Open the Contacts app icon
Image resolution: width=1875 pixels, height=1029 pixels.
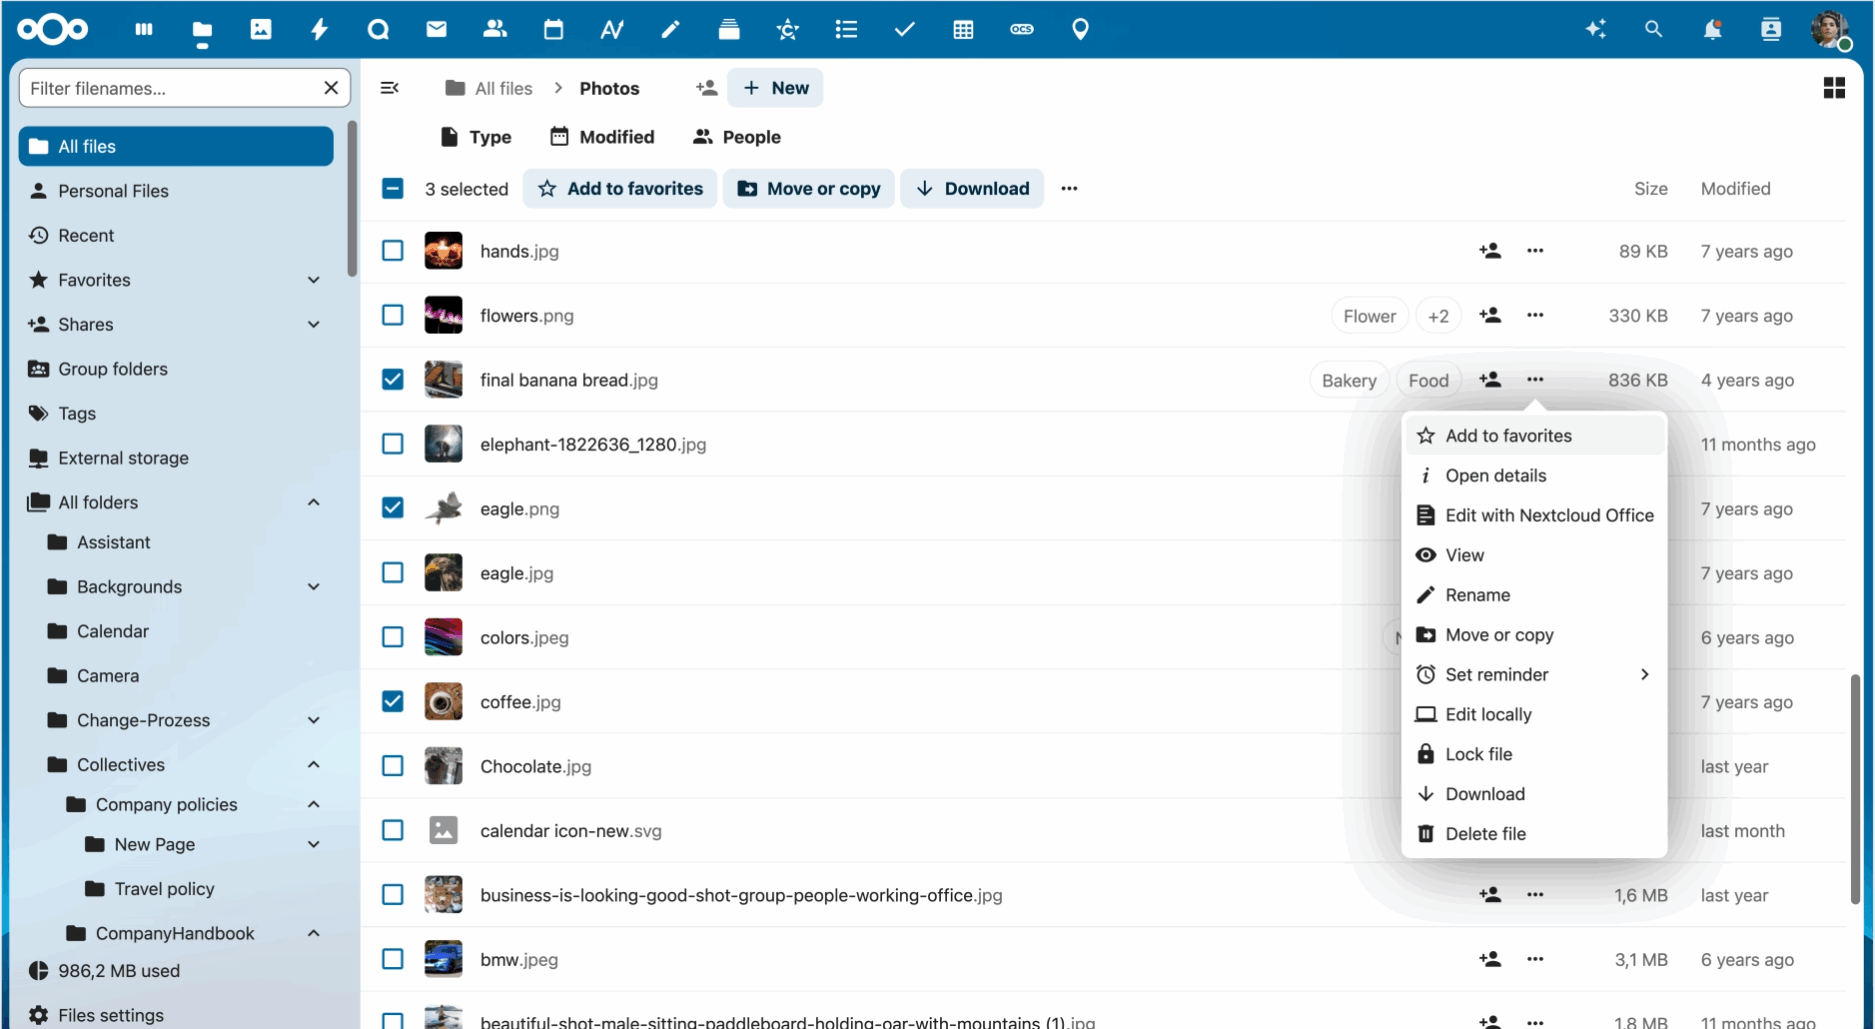coord(495,29)
